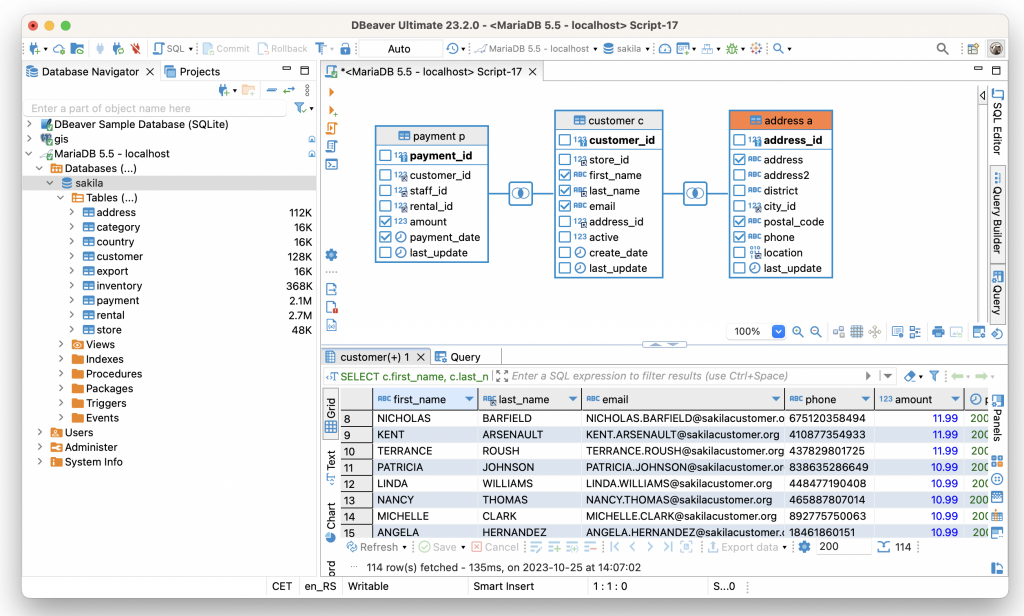Focus the navigator object name filter field
1024x616 pixels.
tap(157, 108)
